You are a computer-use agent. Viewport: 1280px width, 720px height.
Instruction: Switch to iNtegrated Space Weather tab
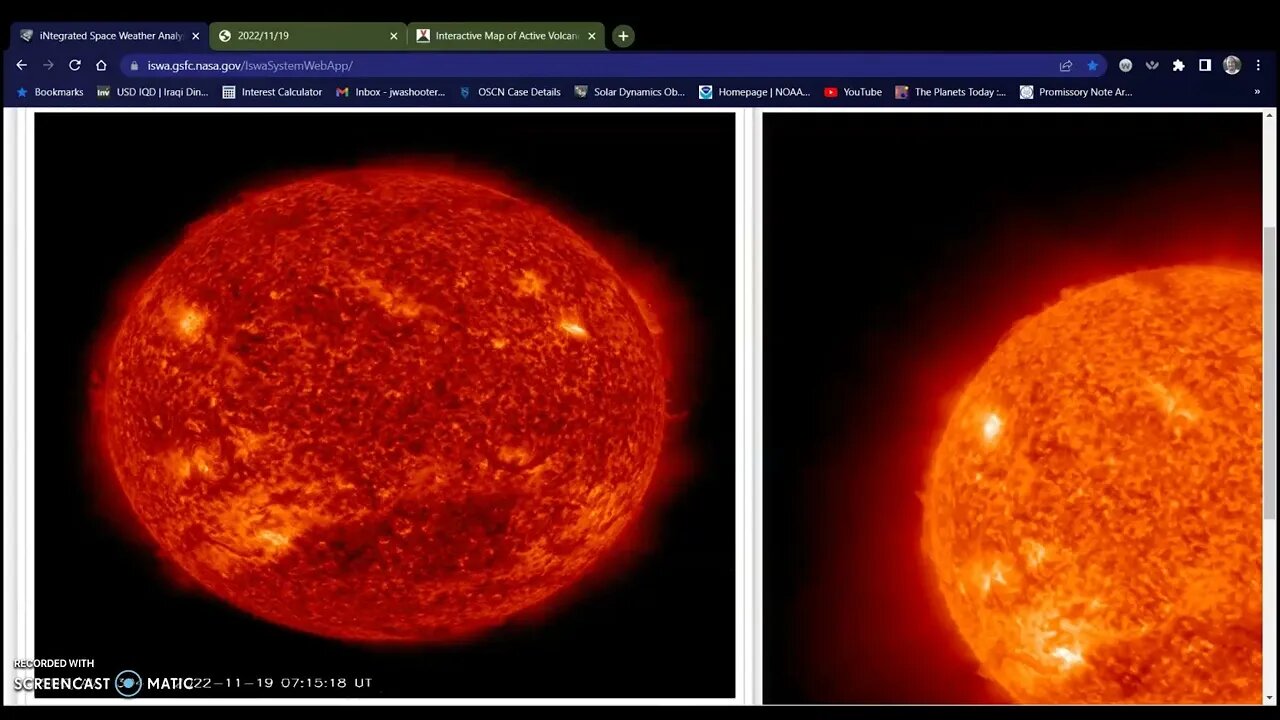coord(107,36)
